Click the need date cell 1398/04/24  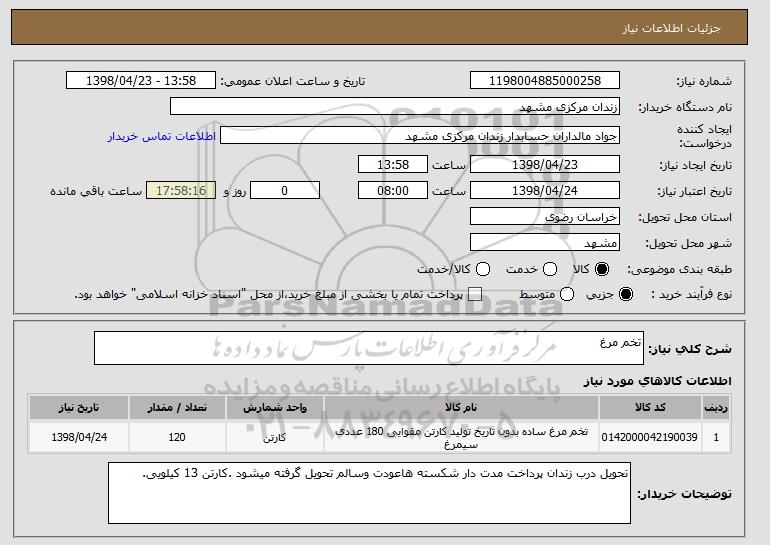pos(79,437)
